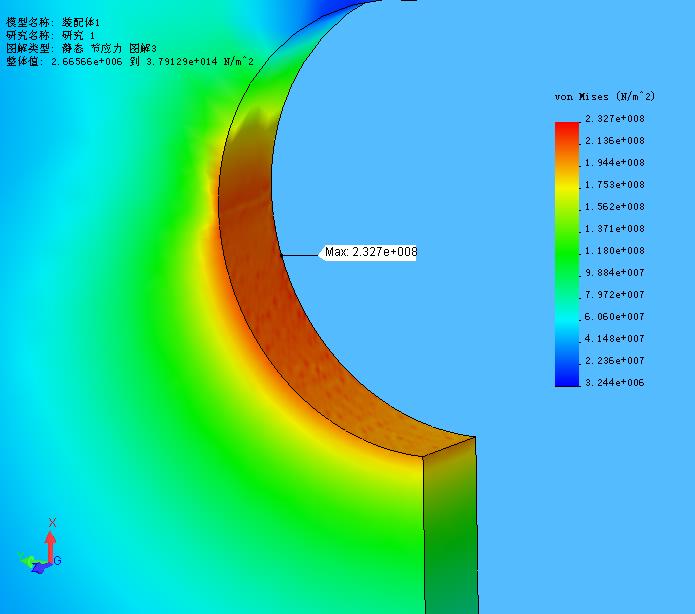Image resolution: width=695 pixels, height=614 pixels.
Task: Click the von Mises color legend bar
Action: coord(567,254)
